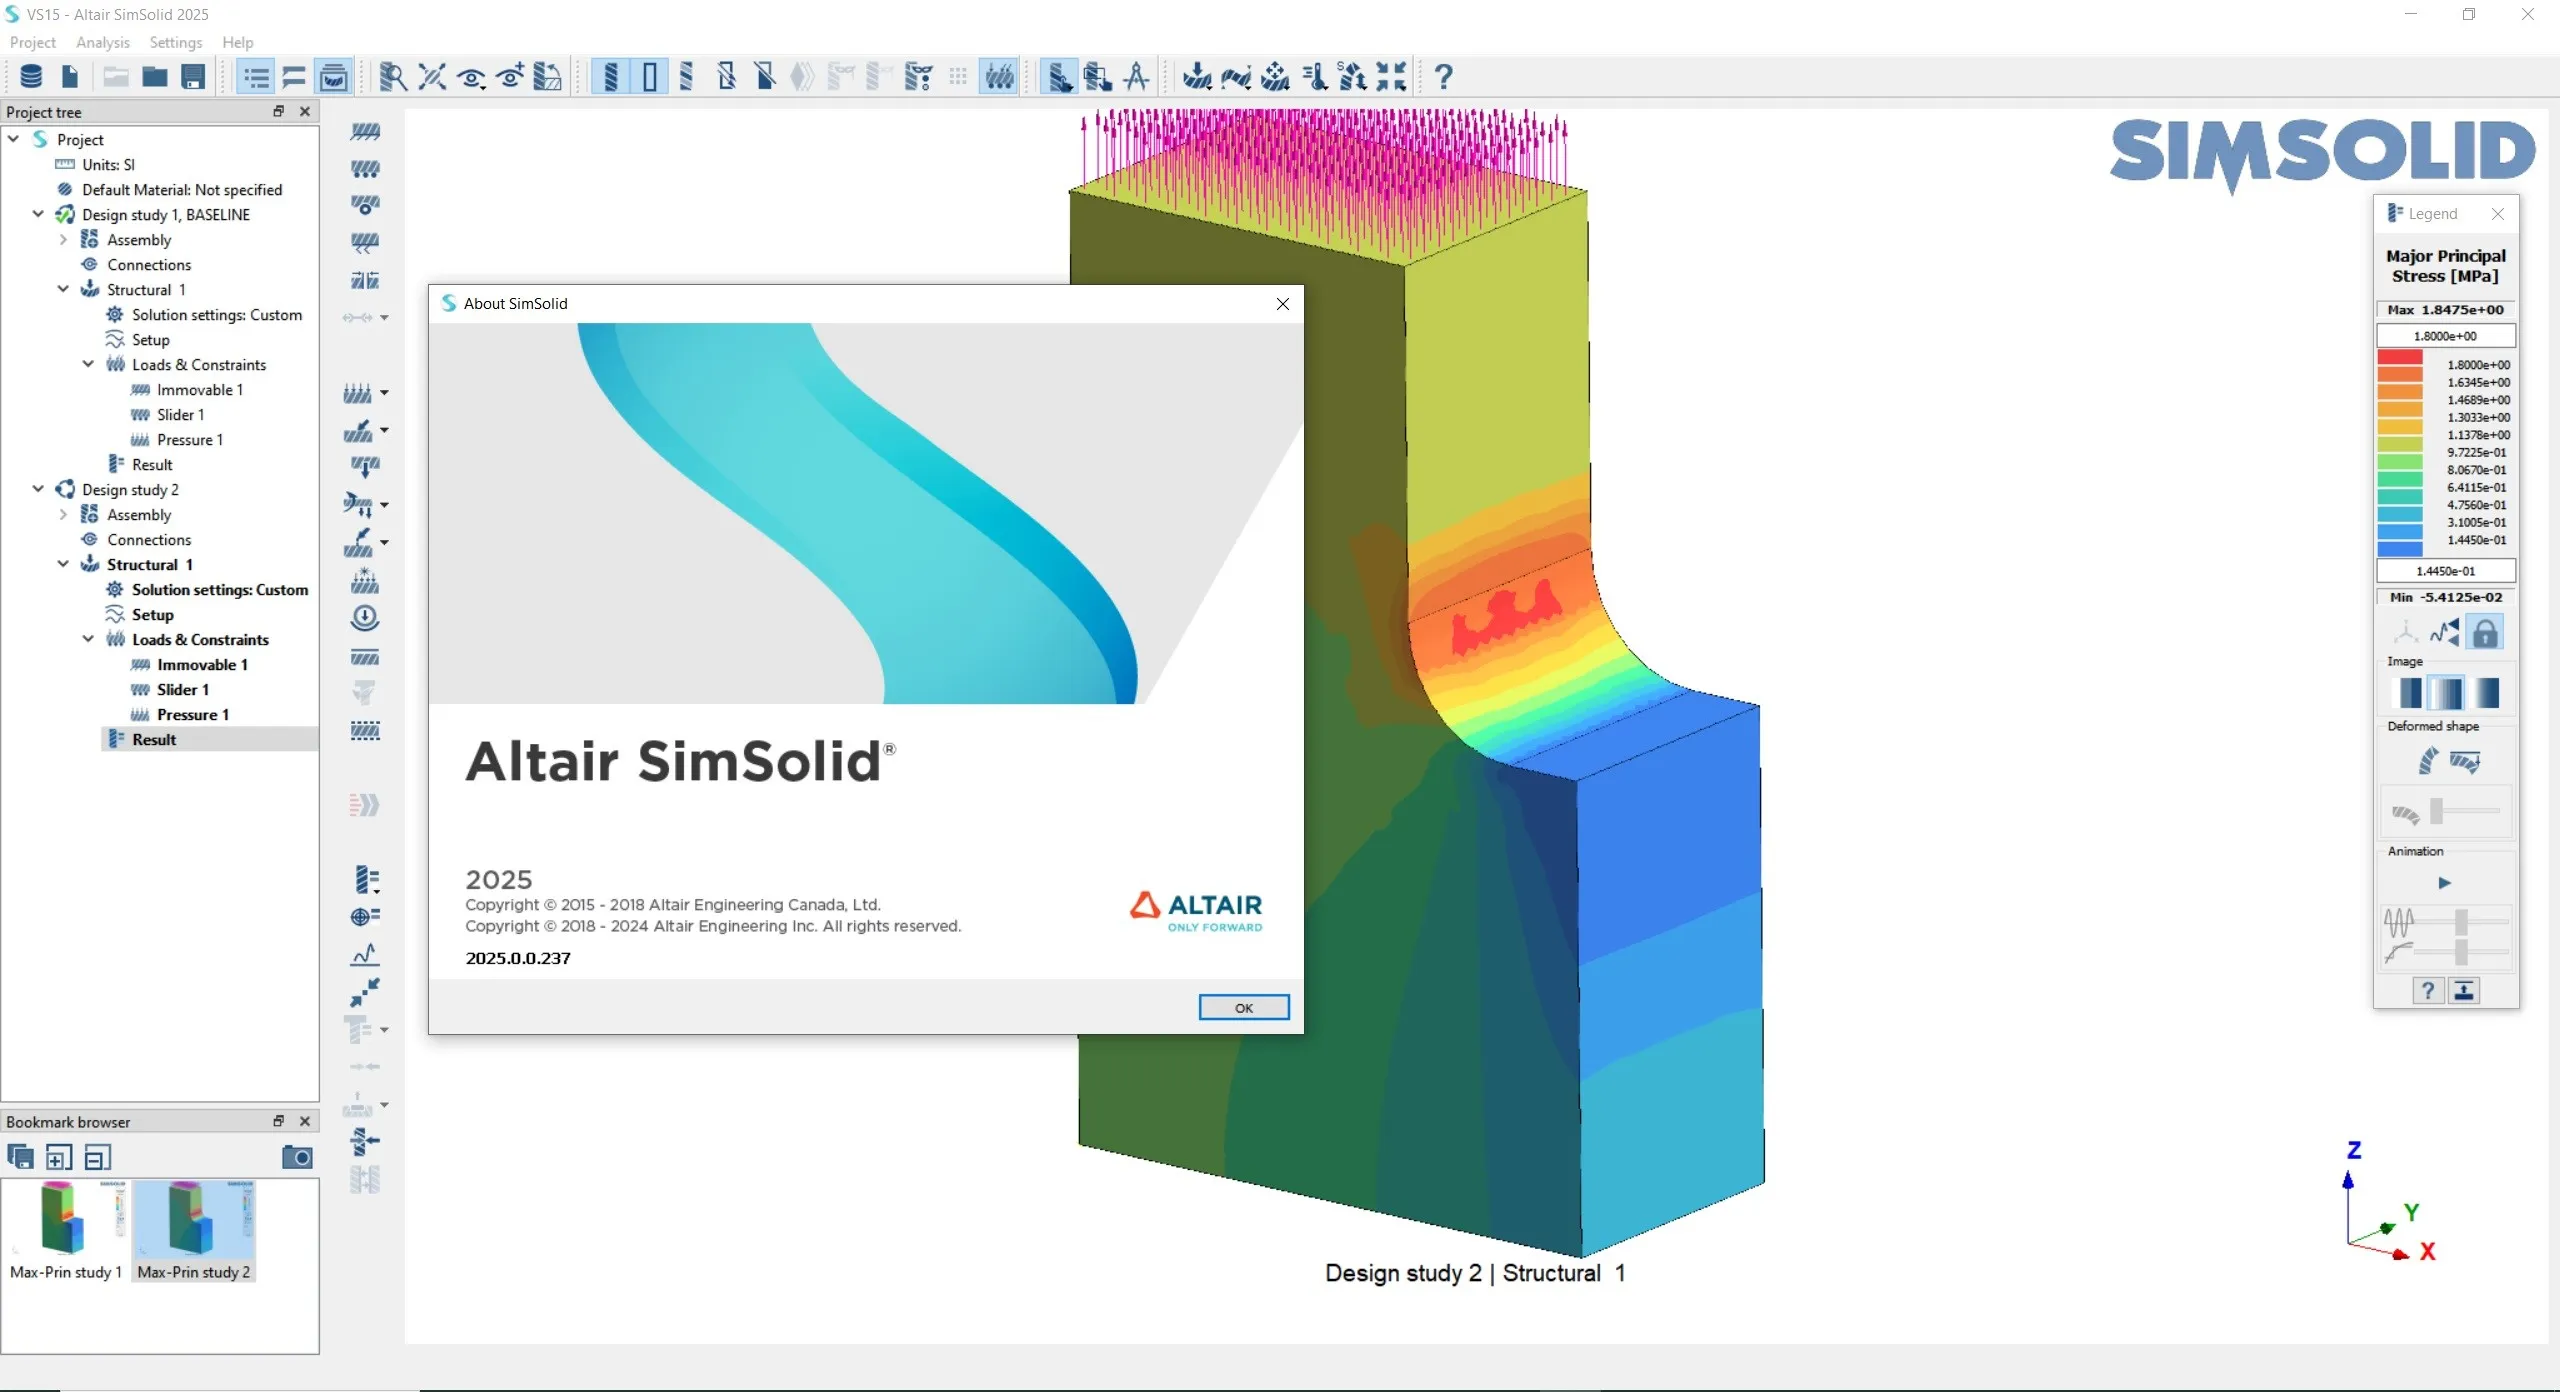
Task: Click the target datum point results icon
Action: tap(365, 916)
